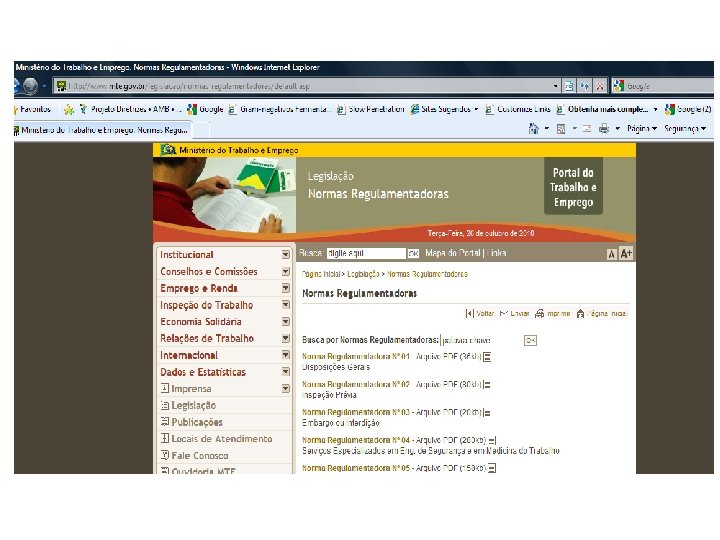This screenshot has height=540, width=720.
Task: Open the Página menu in command bar
Action: pyautogui.click(x=642, y=129)
